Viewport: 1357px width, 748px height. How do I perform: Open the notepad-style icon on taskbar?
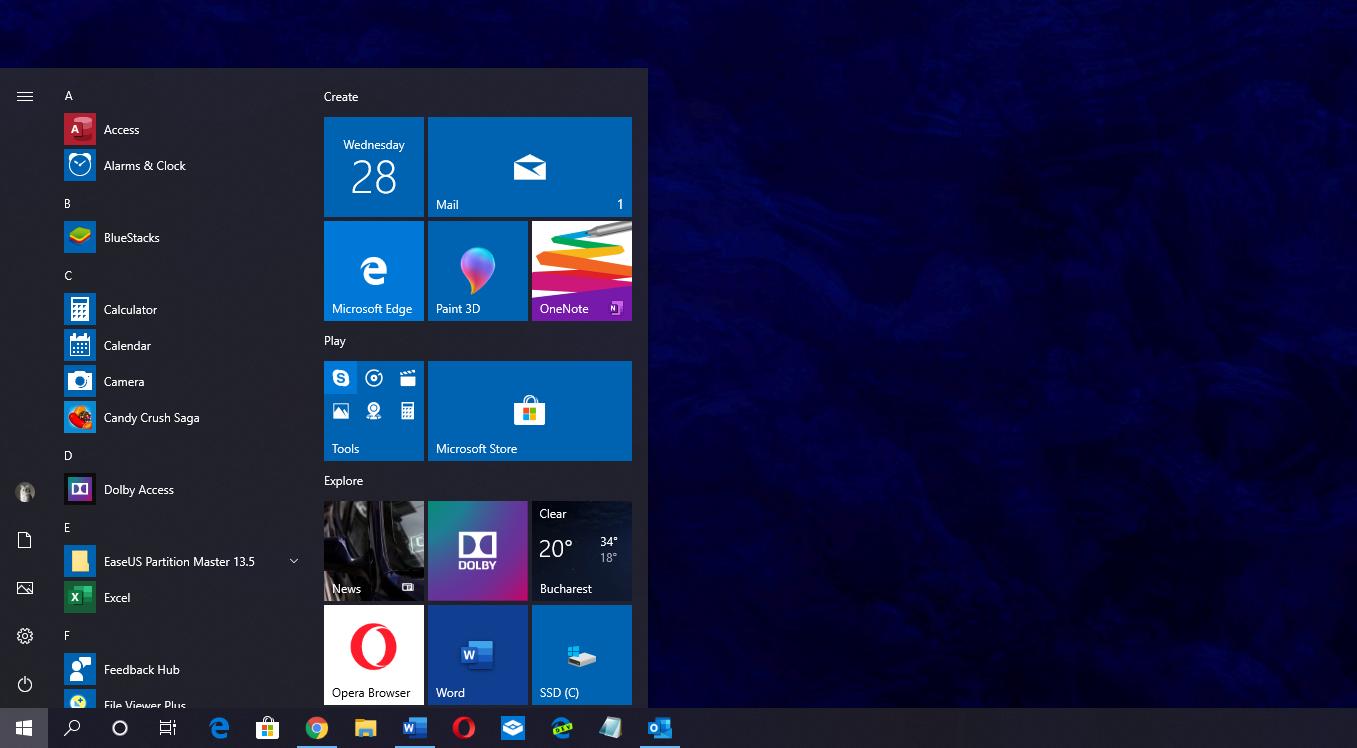[x=610, y=728]
